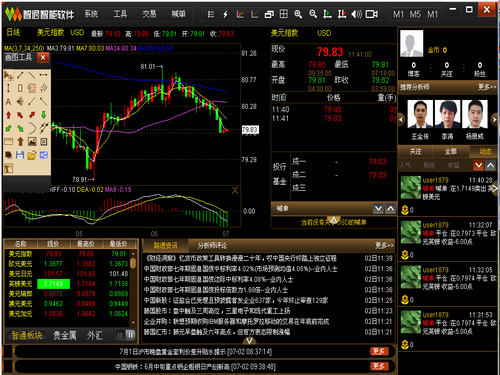Switch to the 外汇 tab
Image resolution: width=500 pixels, height=375 pixels.
[x=95, y=335]
